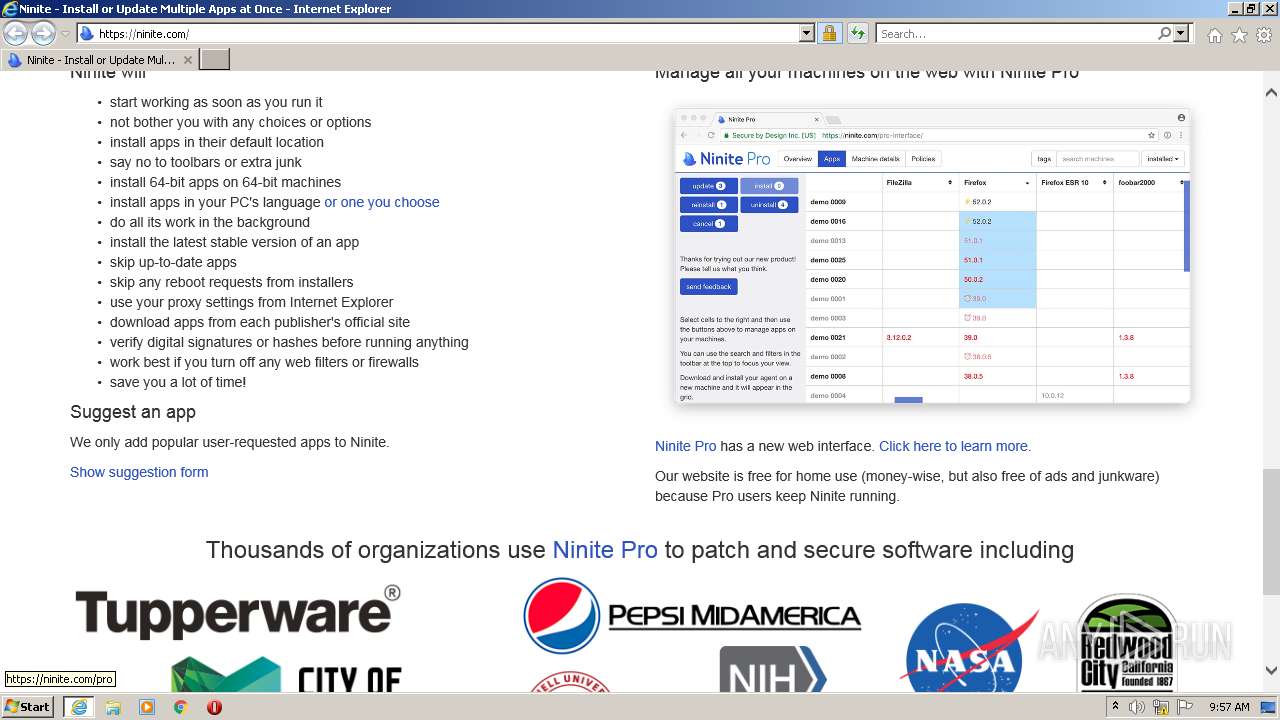
Task: Click the scroll down arrow of page scrollbar
Action: [x=1271, y=670]
